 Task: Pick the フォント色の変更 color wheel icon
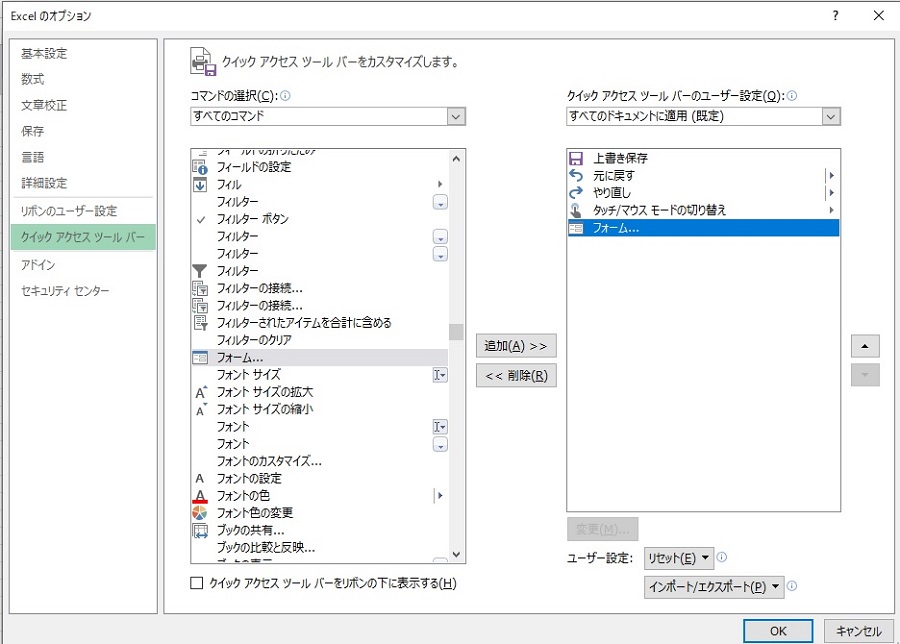pos(200,513)
